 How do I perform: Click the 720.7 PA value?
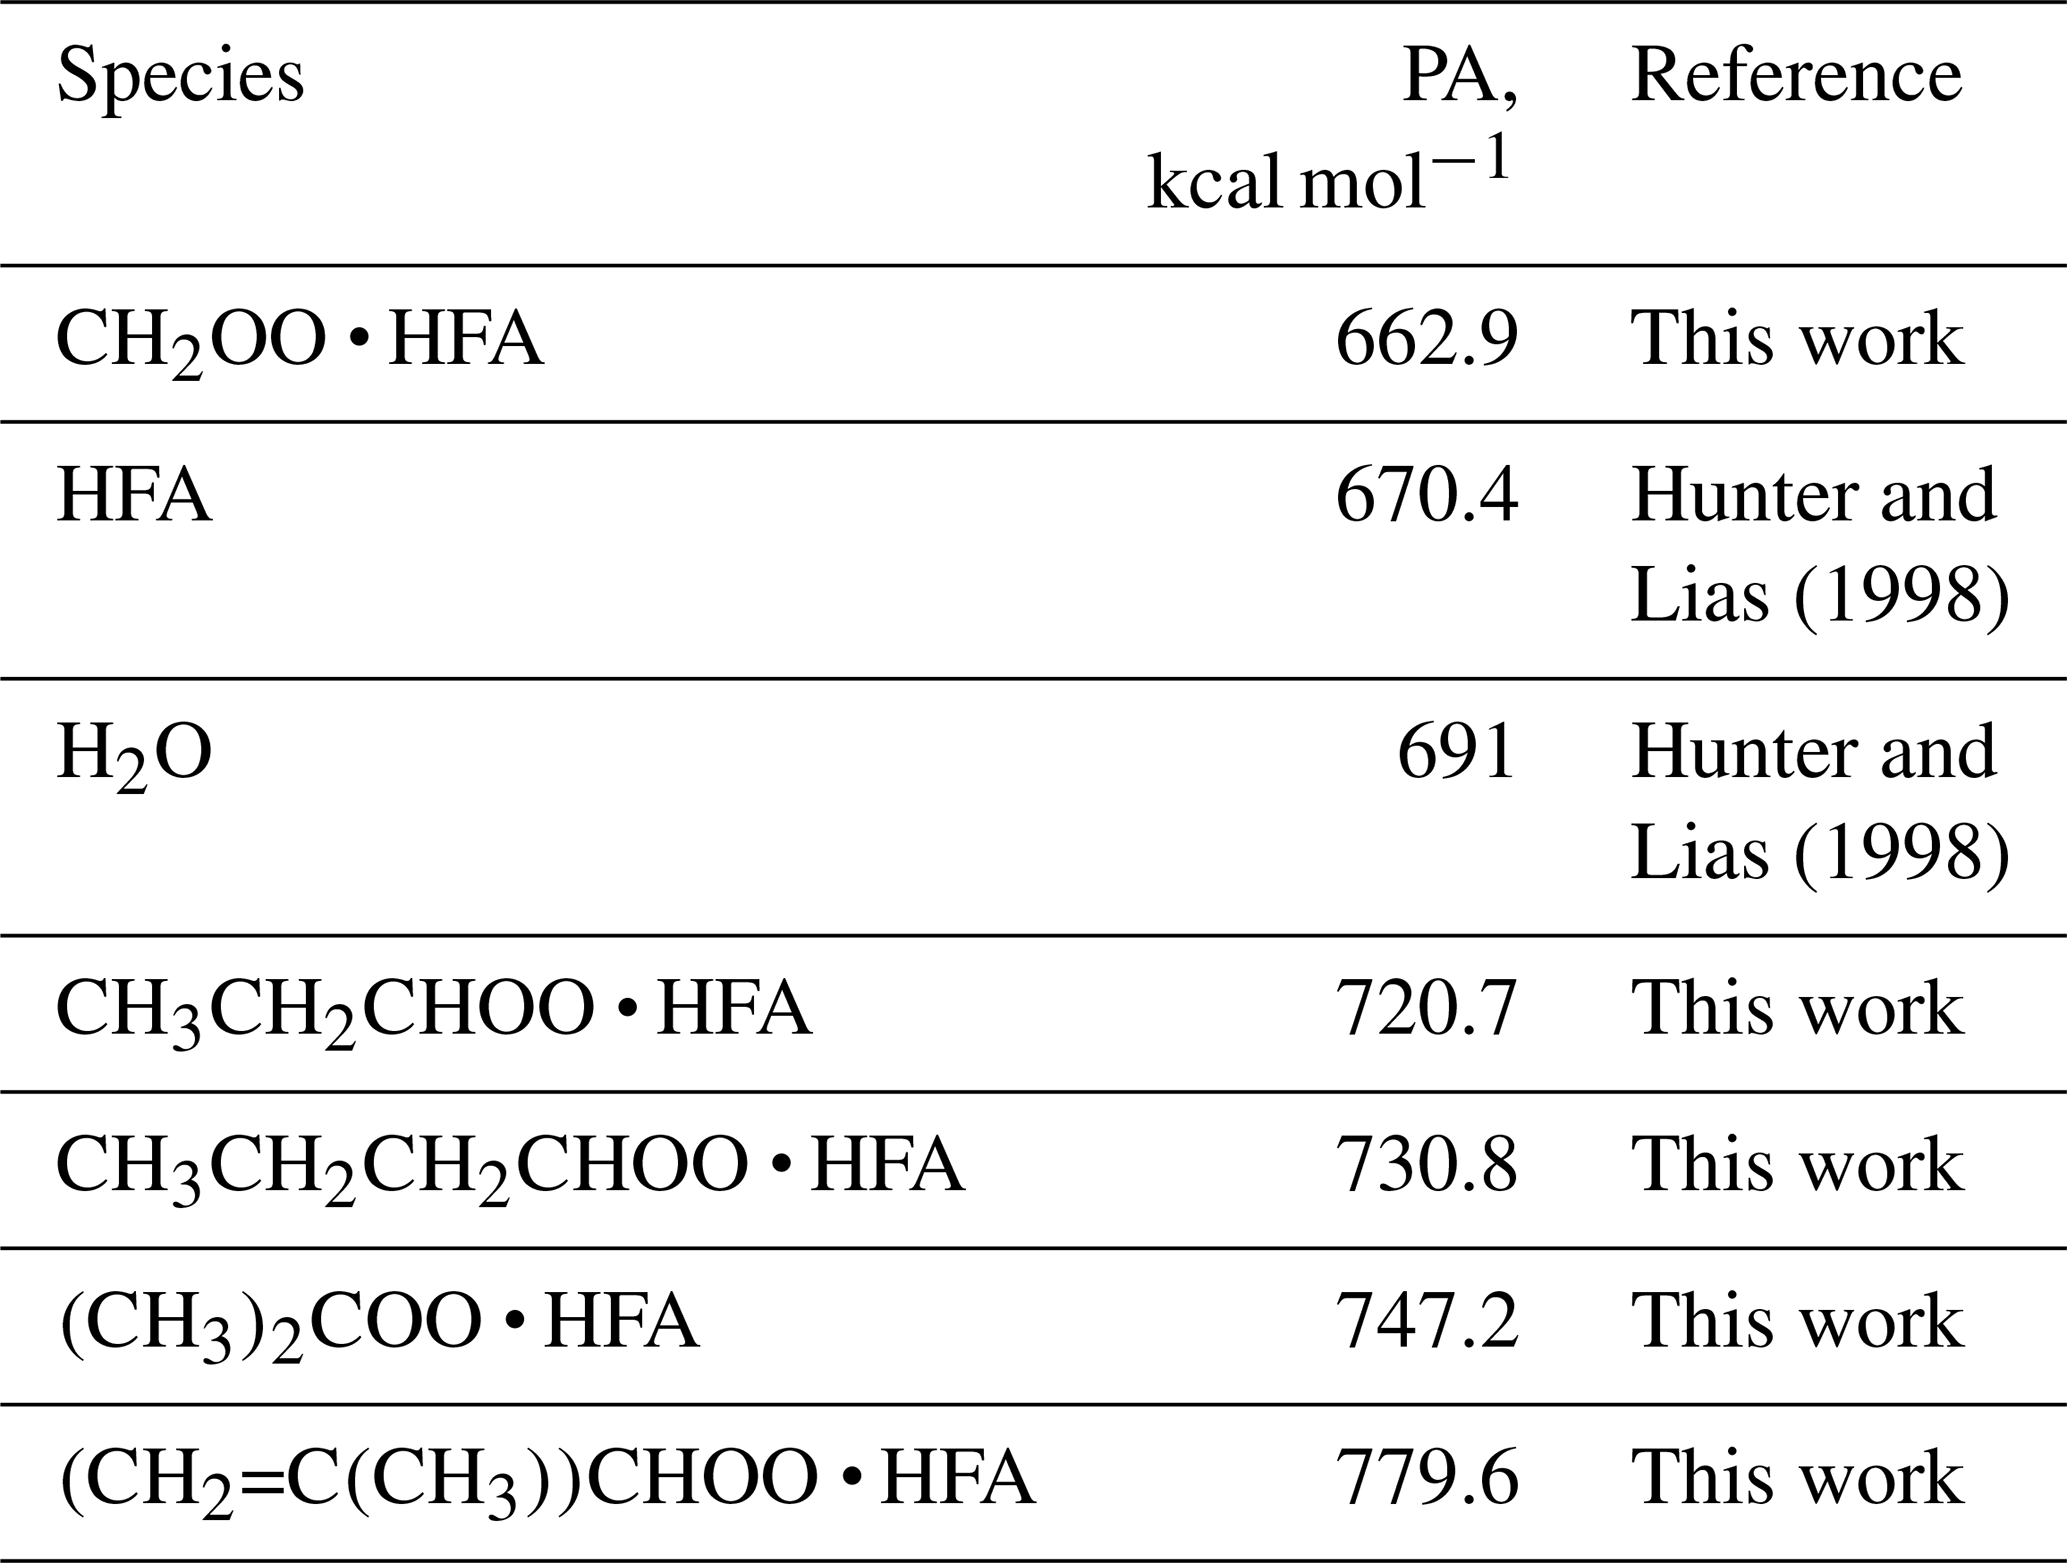1427,1009
